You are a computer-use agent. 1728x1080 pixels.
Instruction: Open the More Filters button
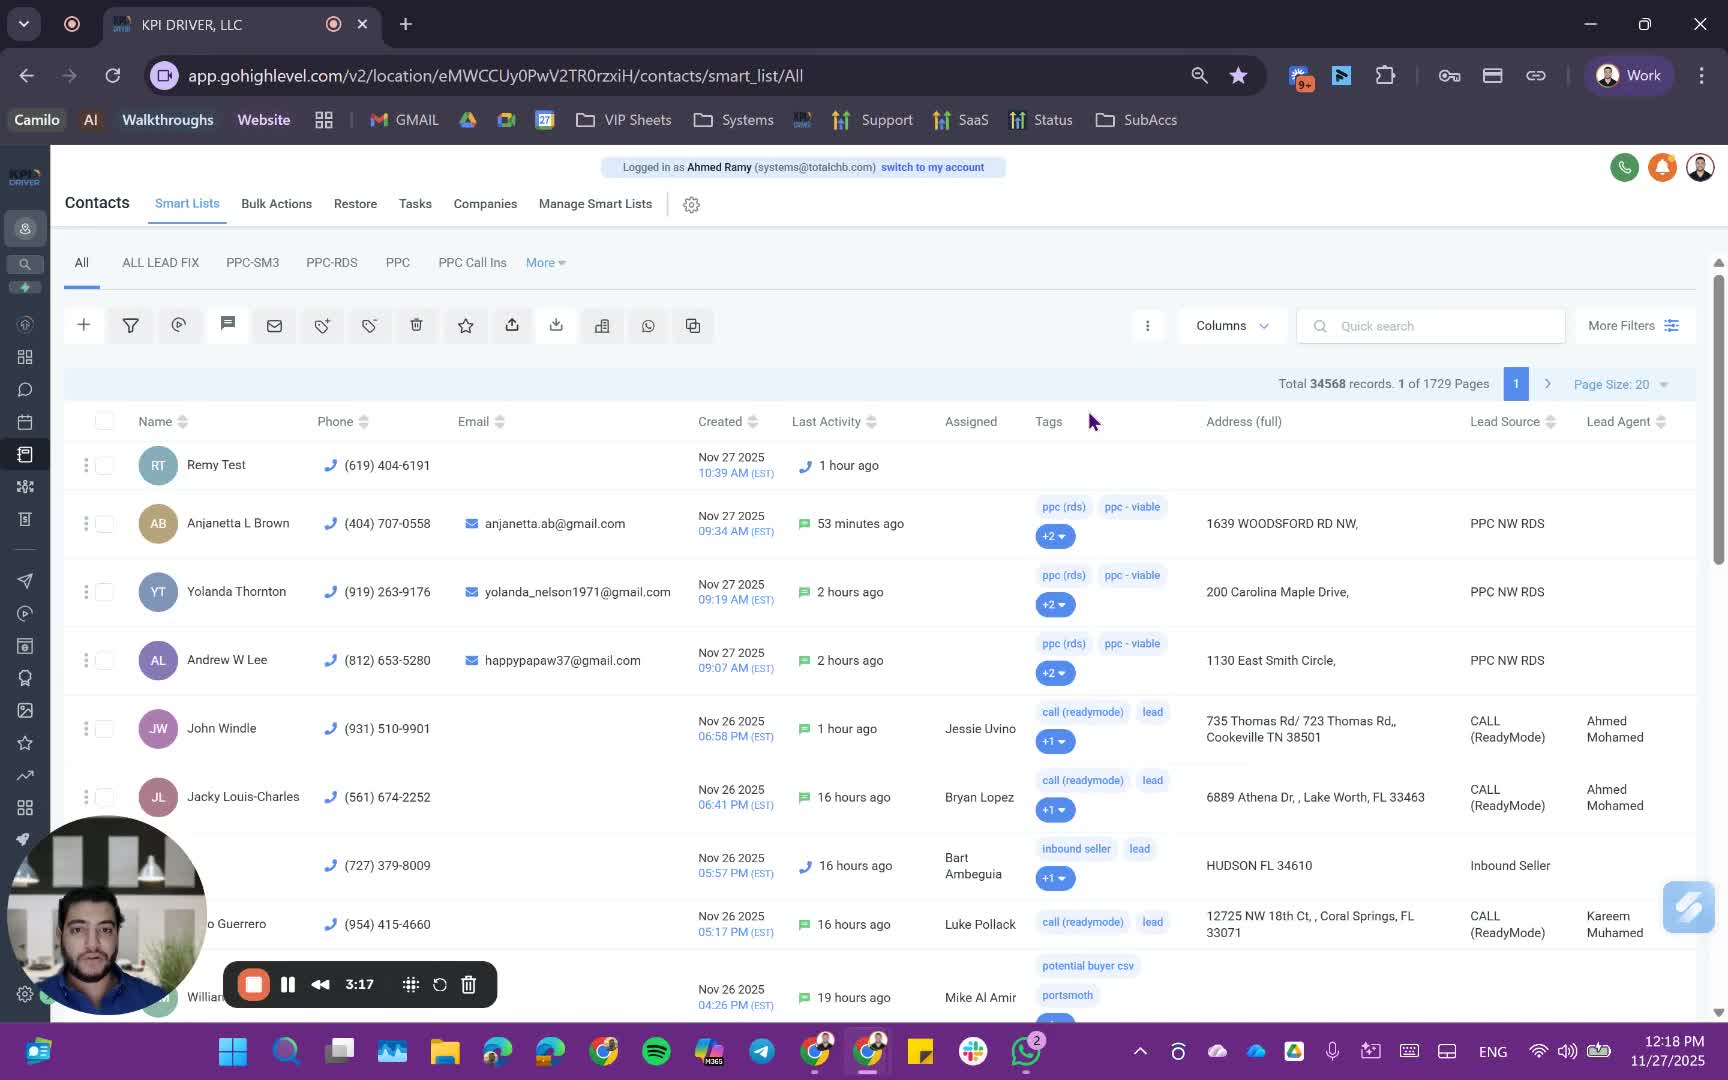(x=1634, y=325)
